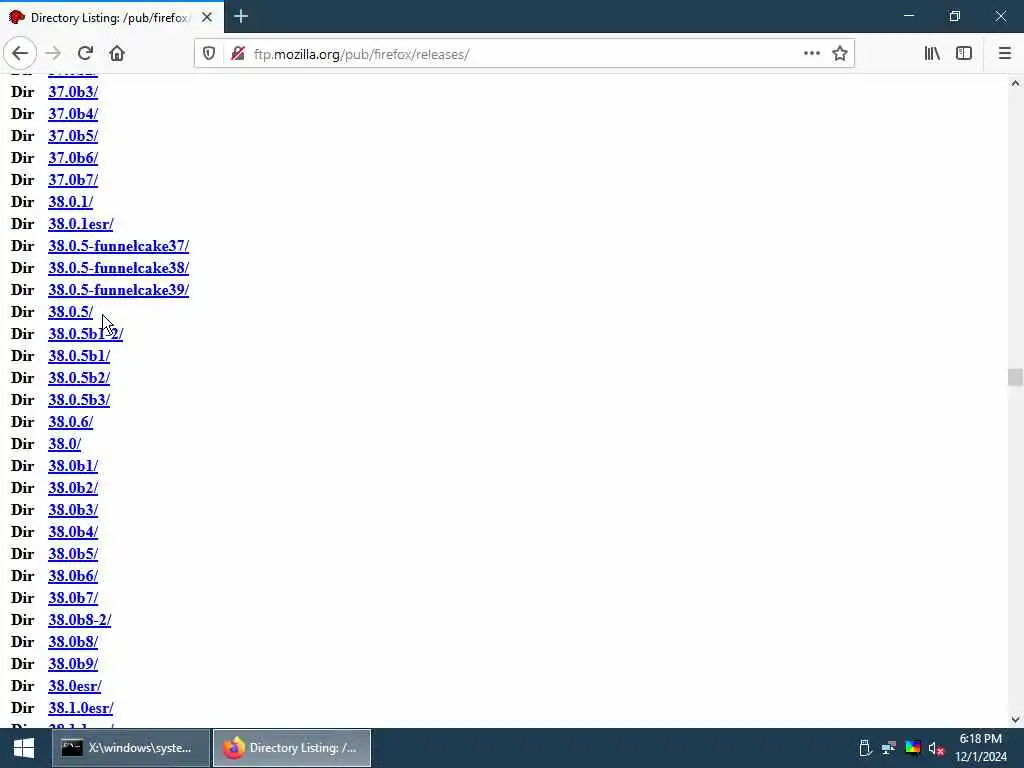Open the 38.0/ release directory
This screenshot has height=768, width=1024.
pyautogui.click(x=65, y=444)
